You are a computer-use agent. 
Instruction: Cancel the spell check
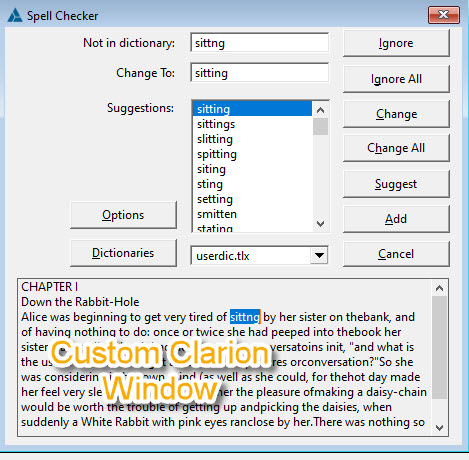tap(396, 254)
